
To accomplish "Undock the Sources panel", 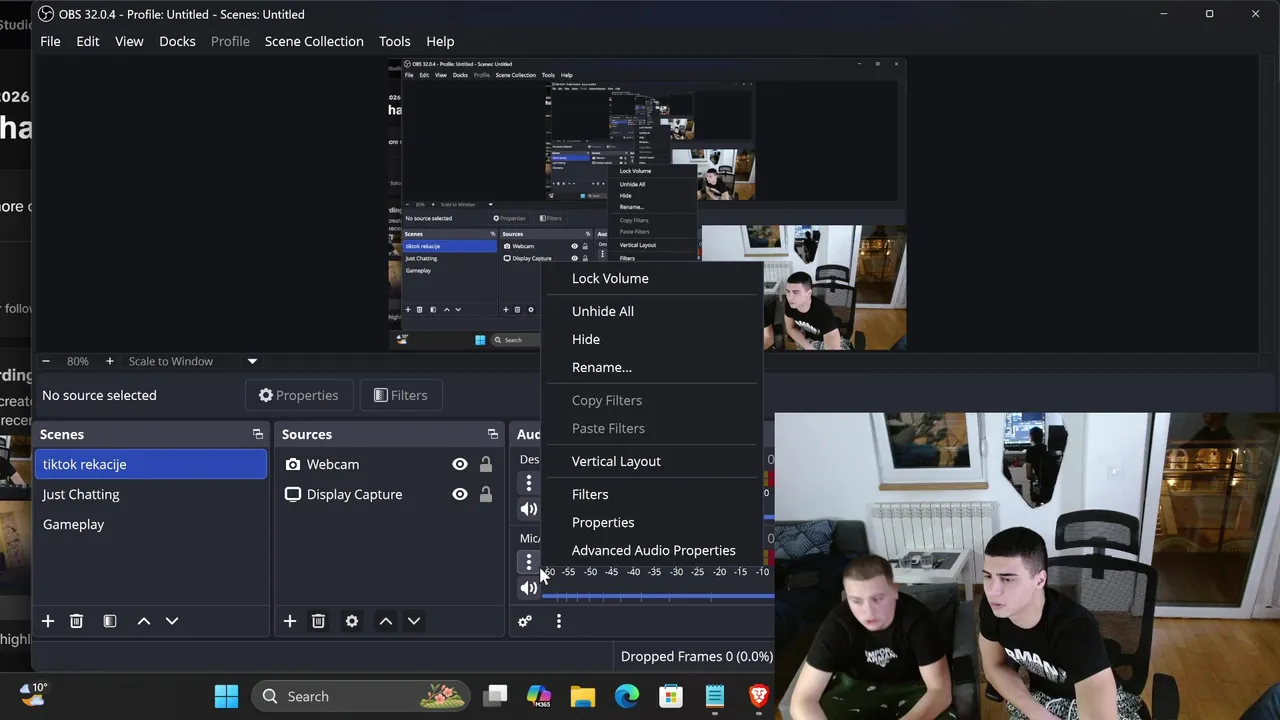I will 493,434.
